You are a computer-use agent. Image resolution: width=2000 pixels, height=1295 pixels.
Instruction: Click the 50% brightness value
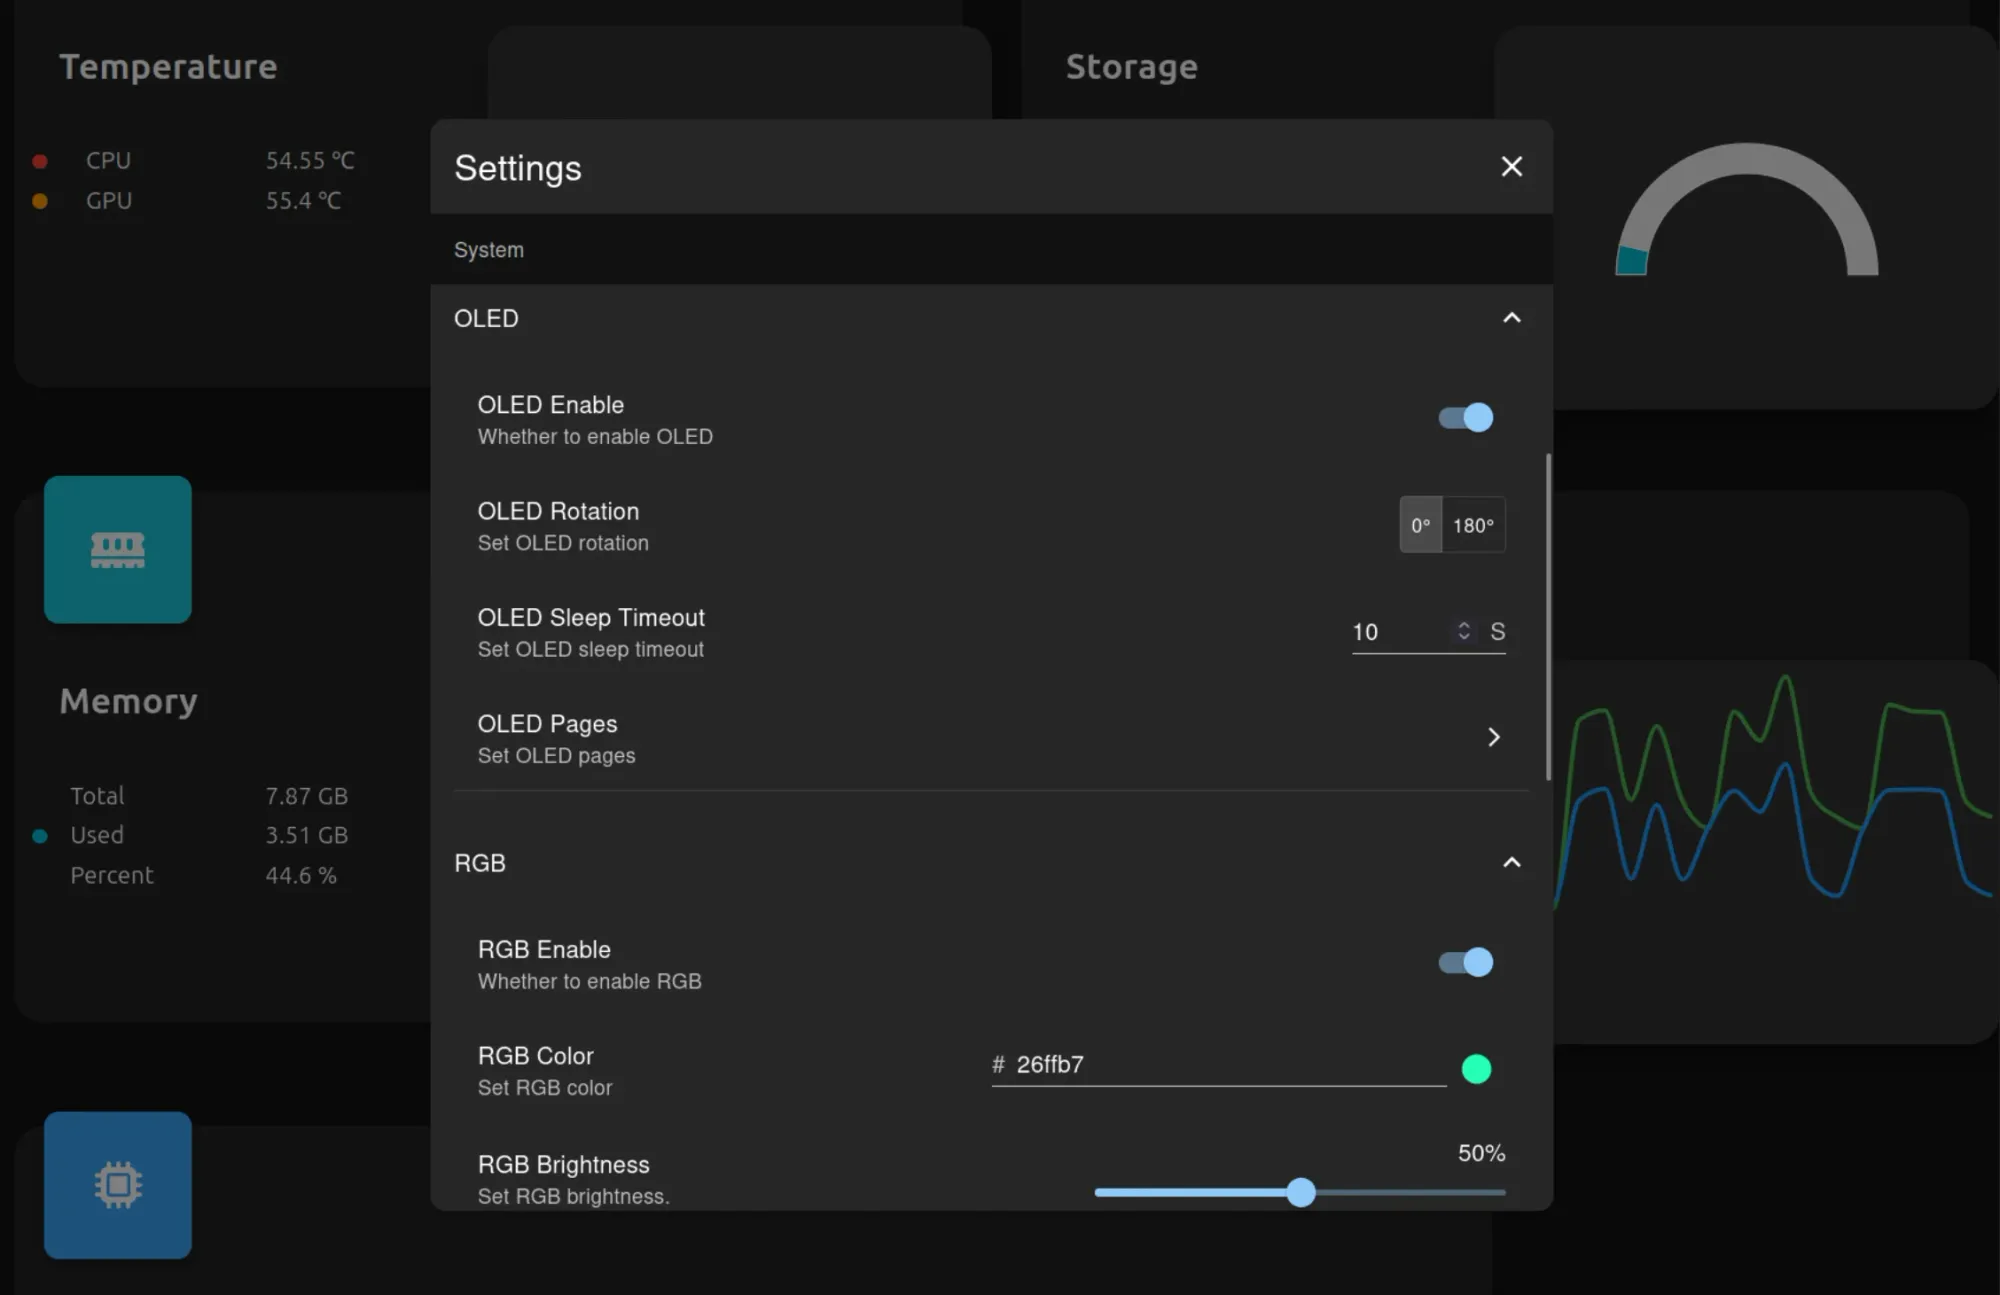tap(1481, 1153)
